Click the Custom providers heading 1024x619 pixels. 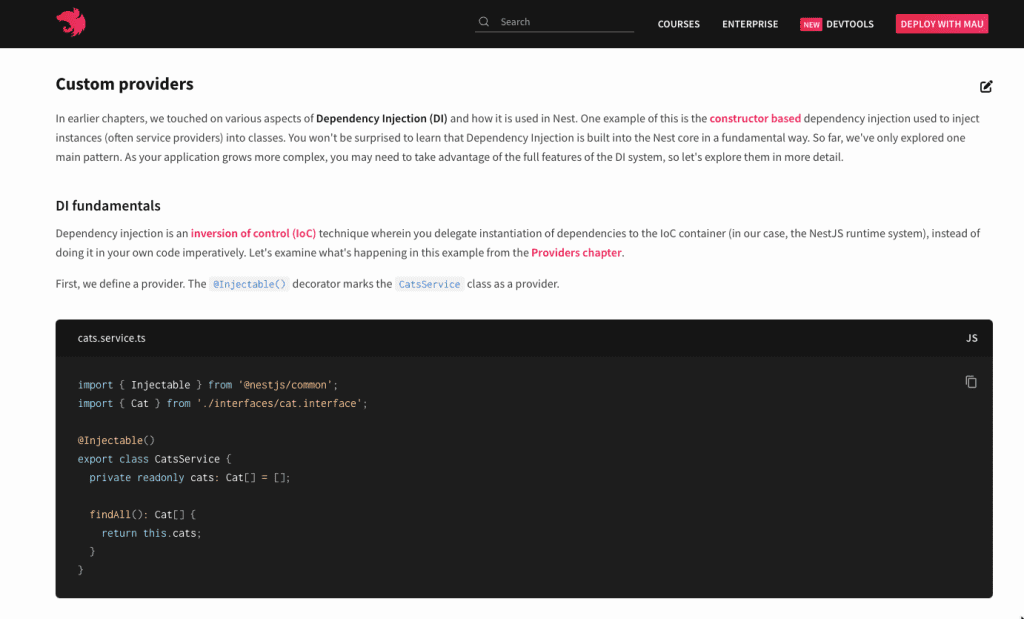[125, 84]
